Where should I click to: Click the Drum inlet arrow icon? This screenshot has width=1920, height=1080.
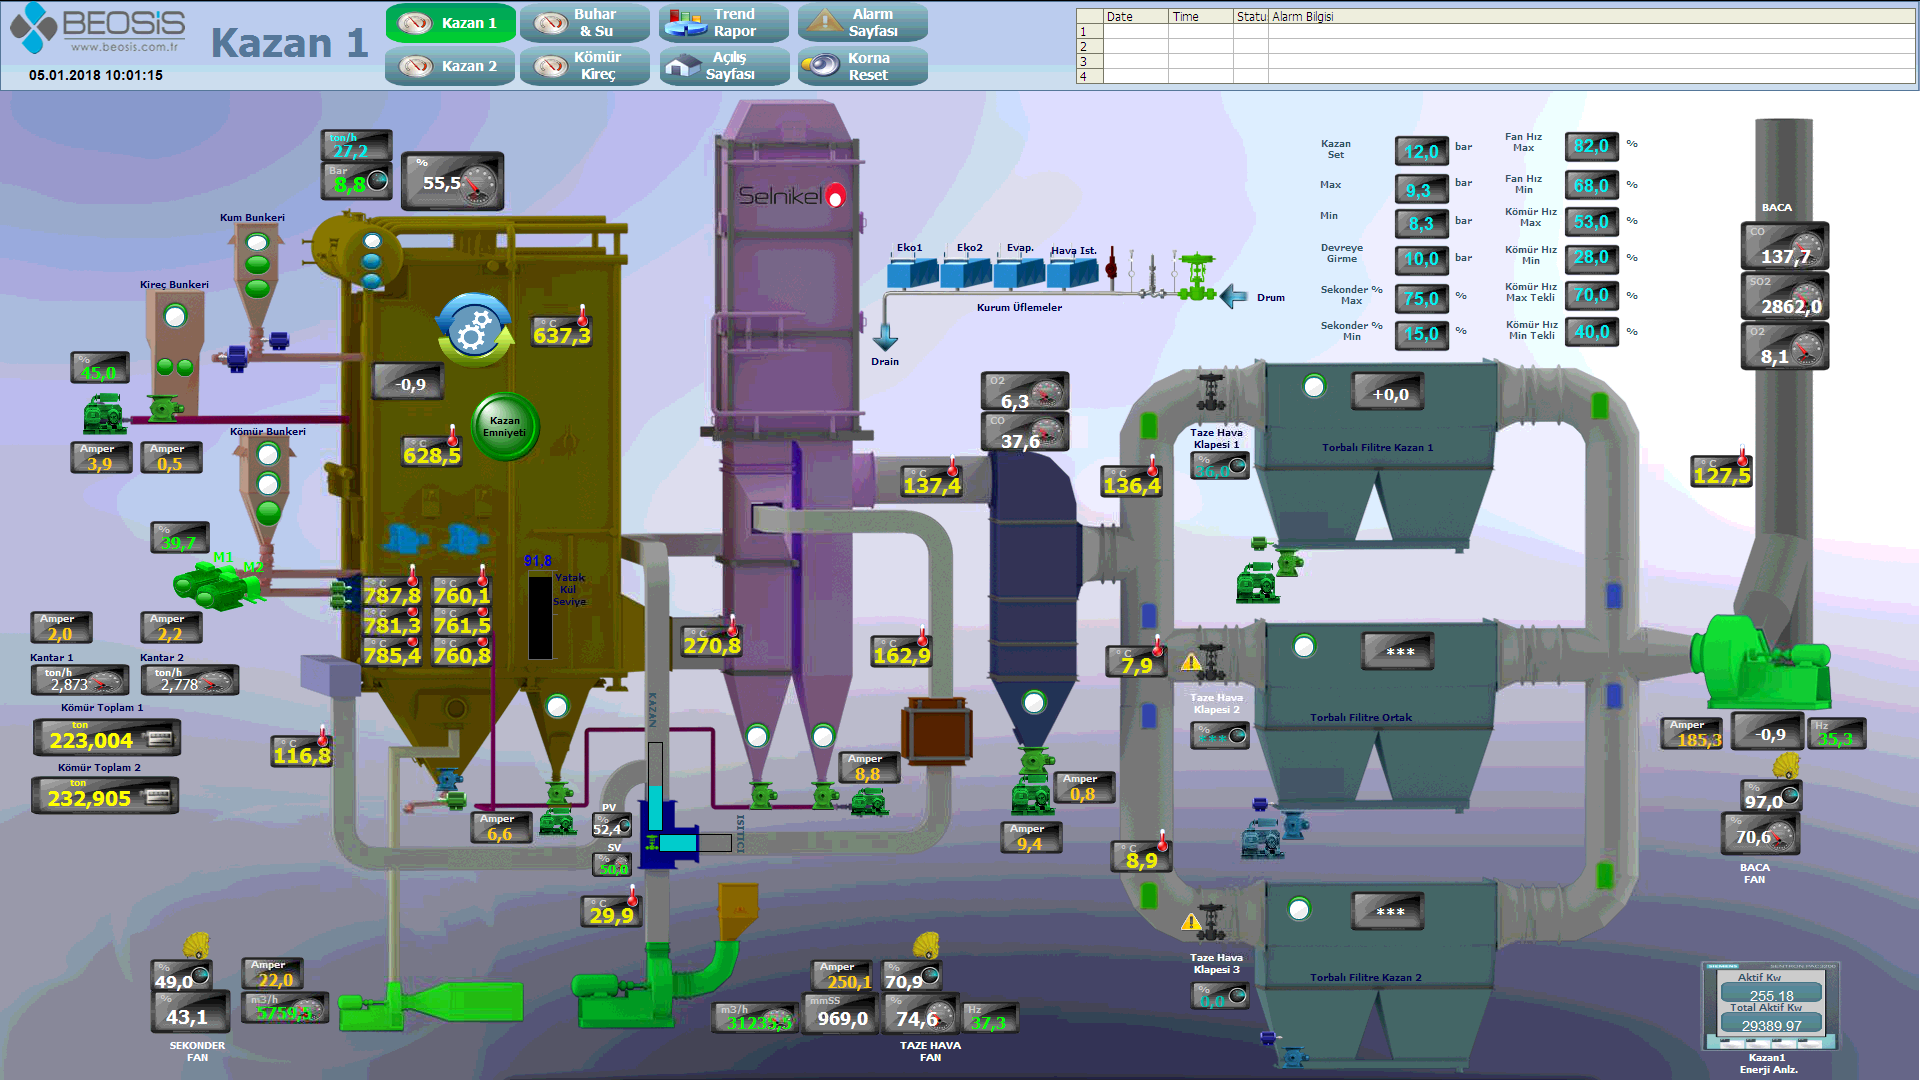[1234, 297]
